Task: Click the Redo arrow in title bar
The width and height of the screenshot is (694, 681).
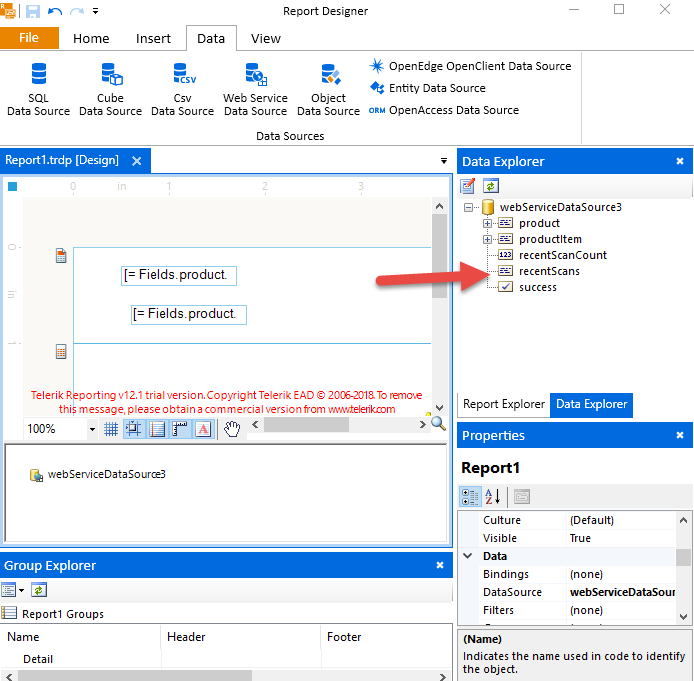Action: point(77,11)
